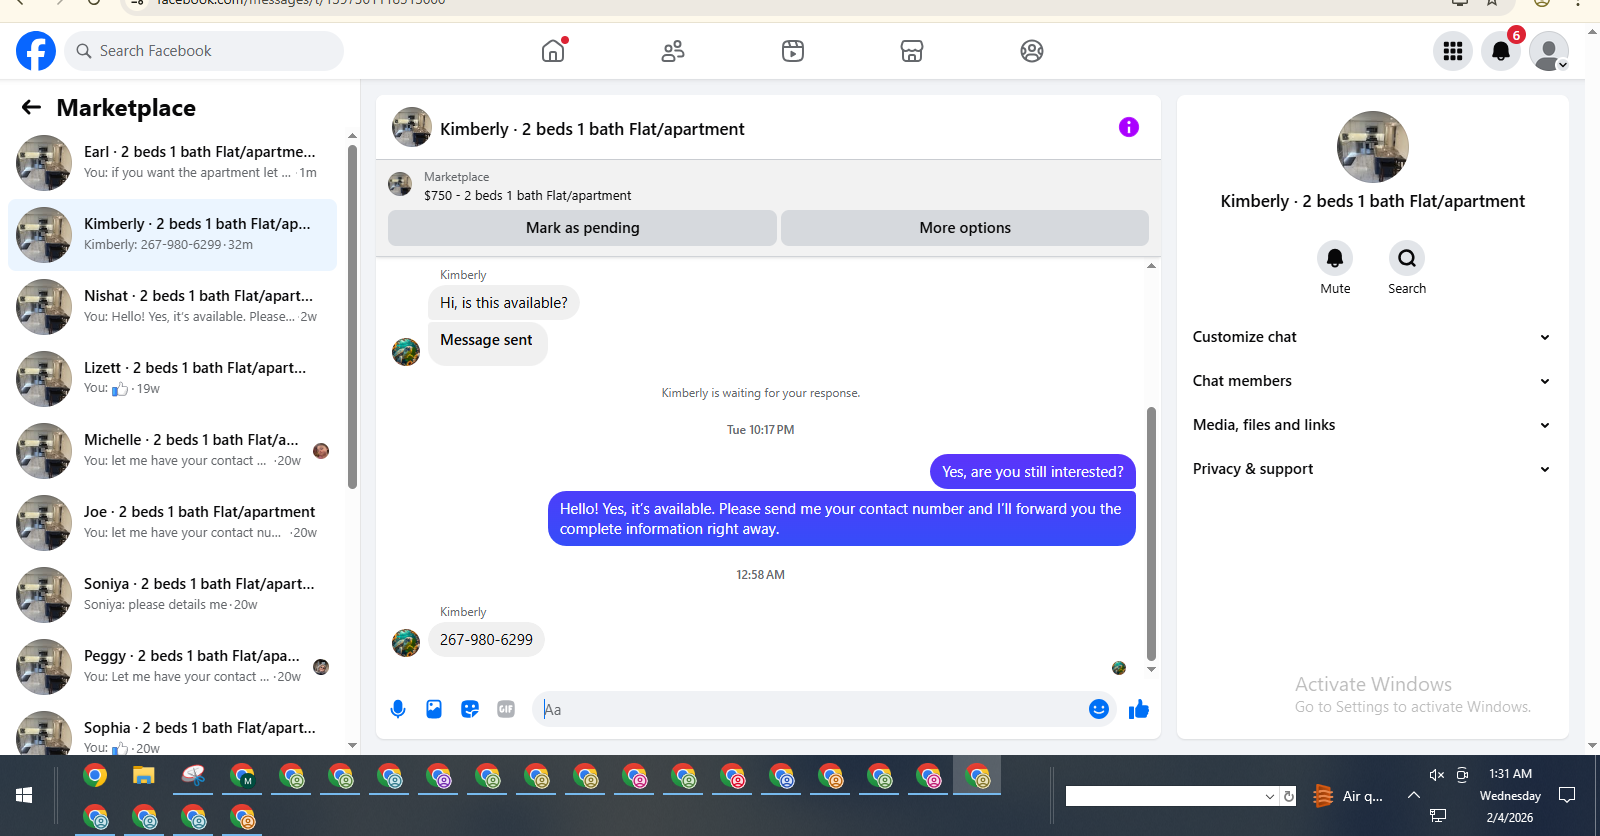Open File Explorer on the taskbar
Screen dimensions: 1600x836
tap(144, 776)
